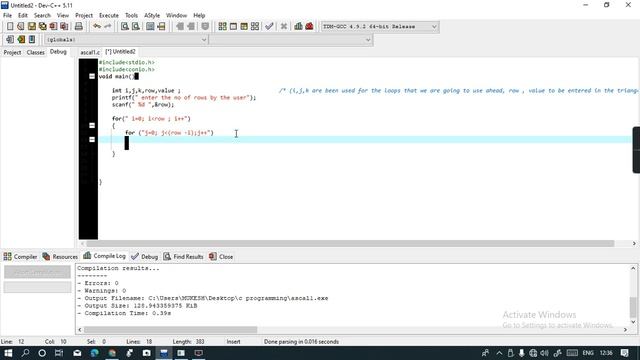Click the ENG language indicator
Screen dimensions: 640x360
click(588, 353)
